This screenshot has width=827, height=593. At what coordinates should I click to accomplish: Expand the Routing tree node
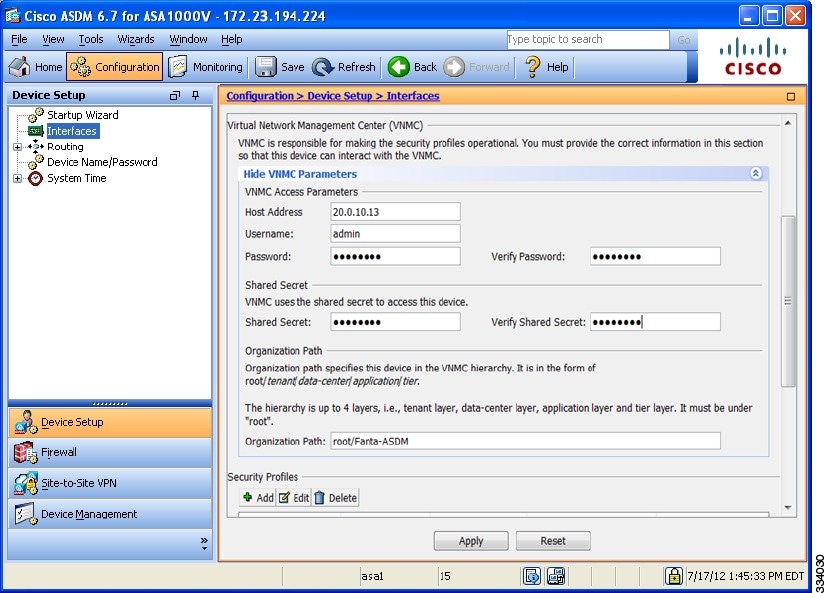[x=17, y=147]
